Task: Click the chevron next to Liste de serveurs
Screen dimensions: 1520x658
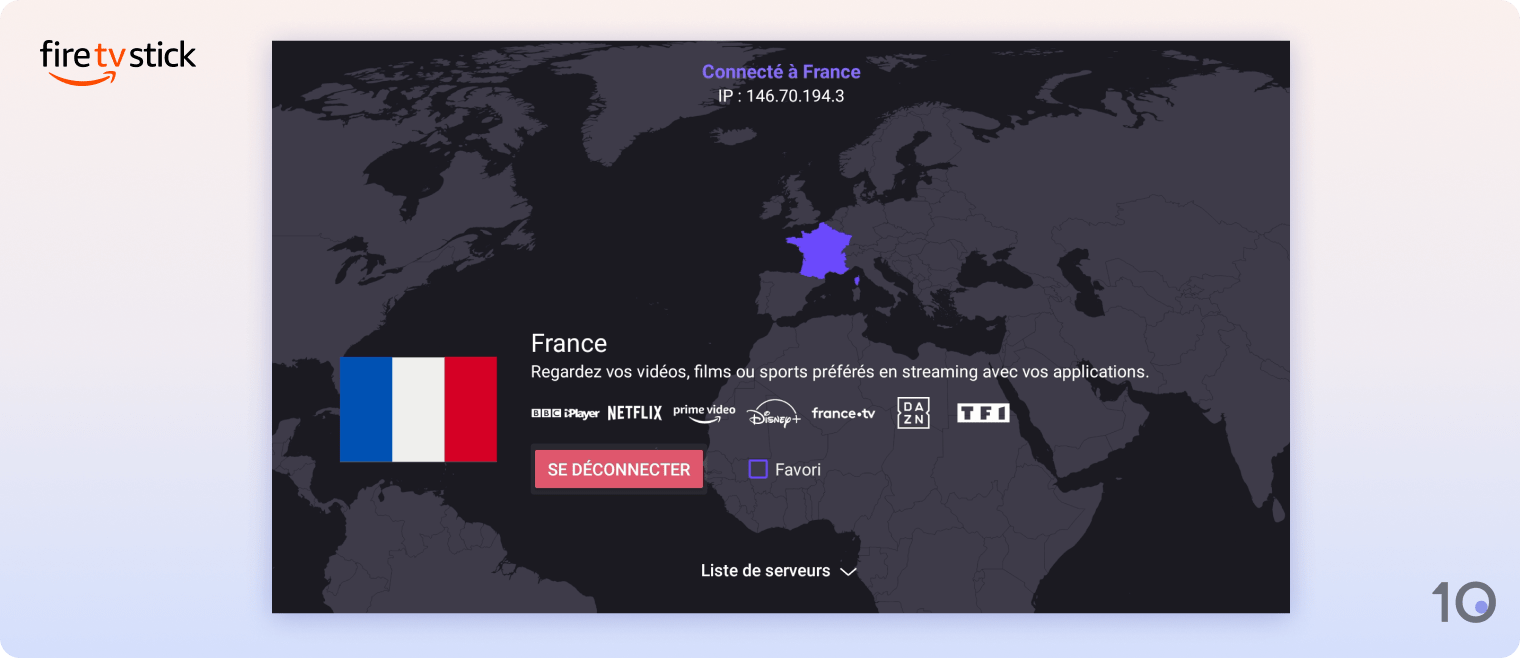Action: tap(849, 572)
